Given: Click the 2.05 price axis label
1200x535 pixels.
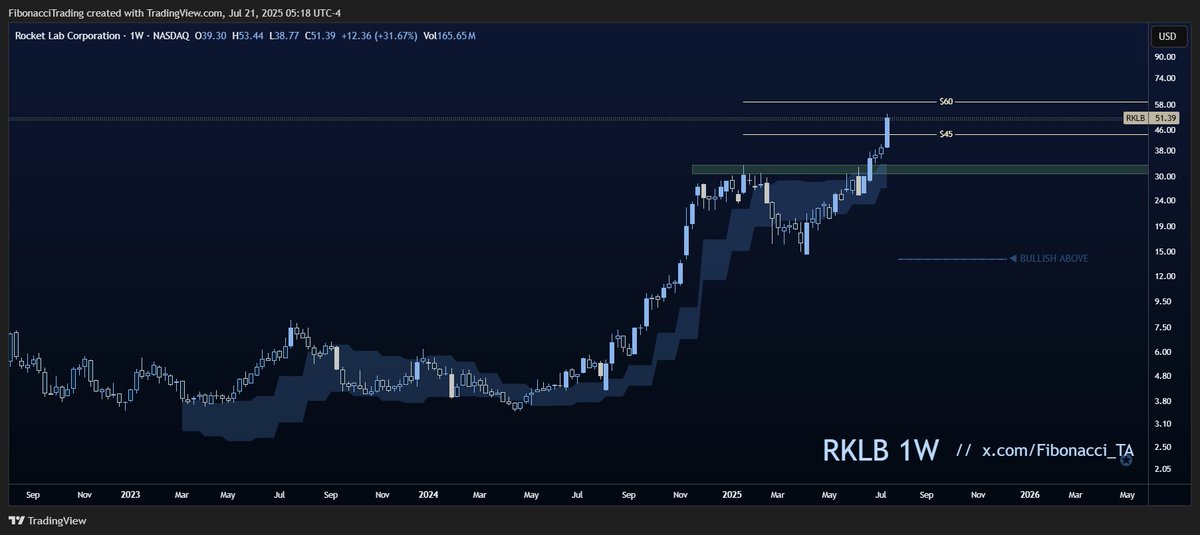Looking at the screenshot, I should coord(1161,468).
